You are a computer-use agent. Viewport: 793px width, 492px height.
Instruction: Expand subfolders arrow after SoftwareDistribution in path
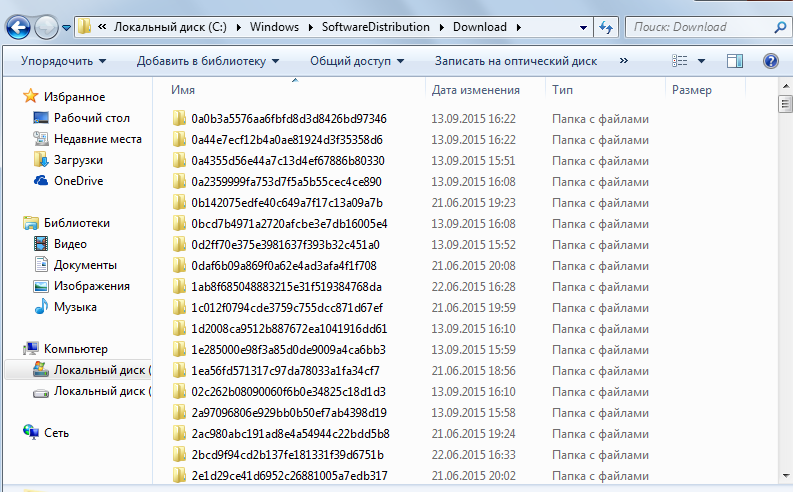[442, 28]
